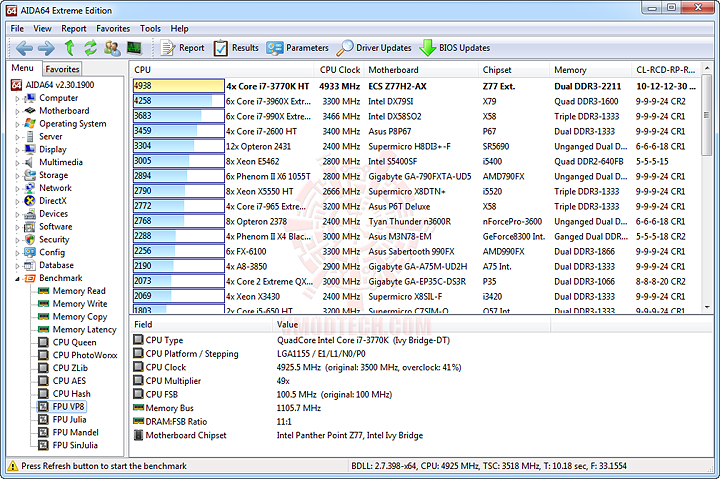The width and height of the screenshot is (720, 479).
Task: Sort by CPU Clock column header
Action: 340,70
